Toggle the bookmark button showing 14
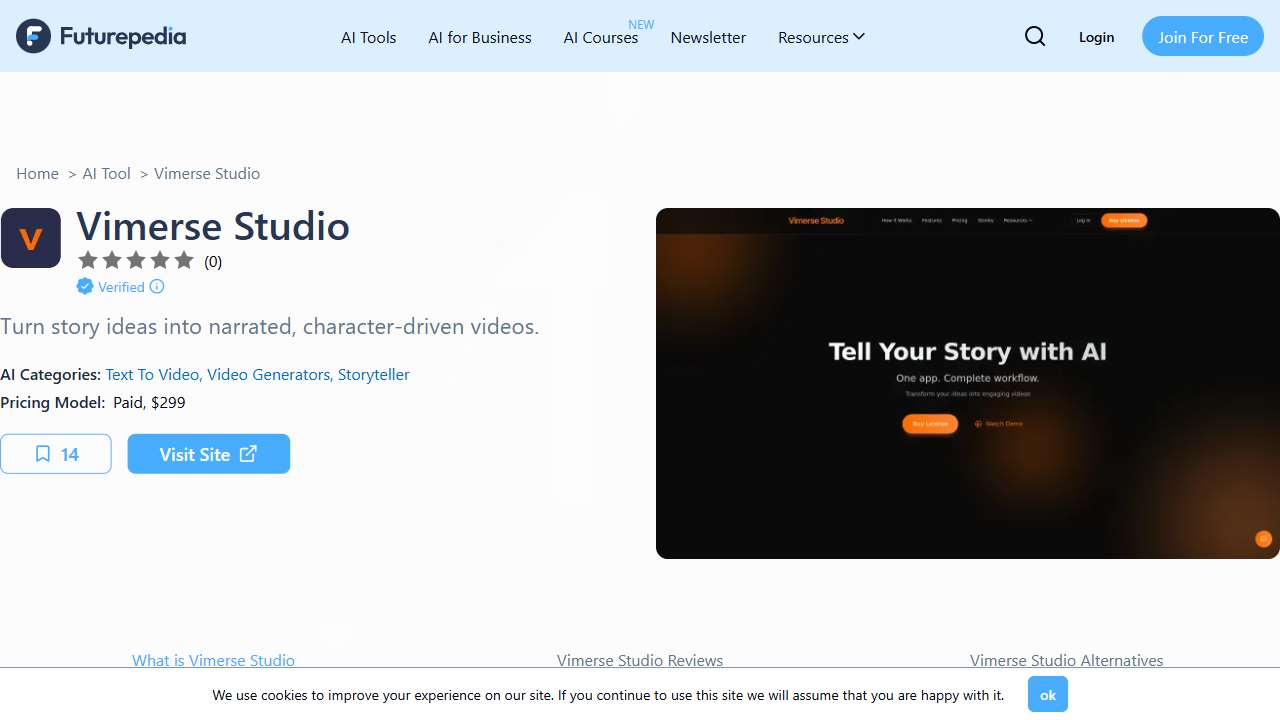The width and height of the screenshot is (1280, 720). 56,454
